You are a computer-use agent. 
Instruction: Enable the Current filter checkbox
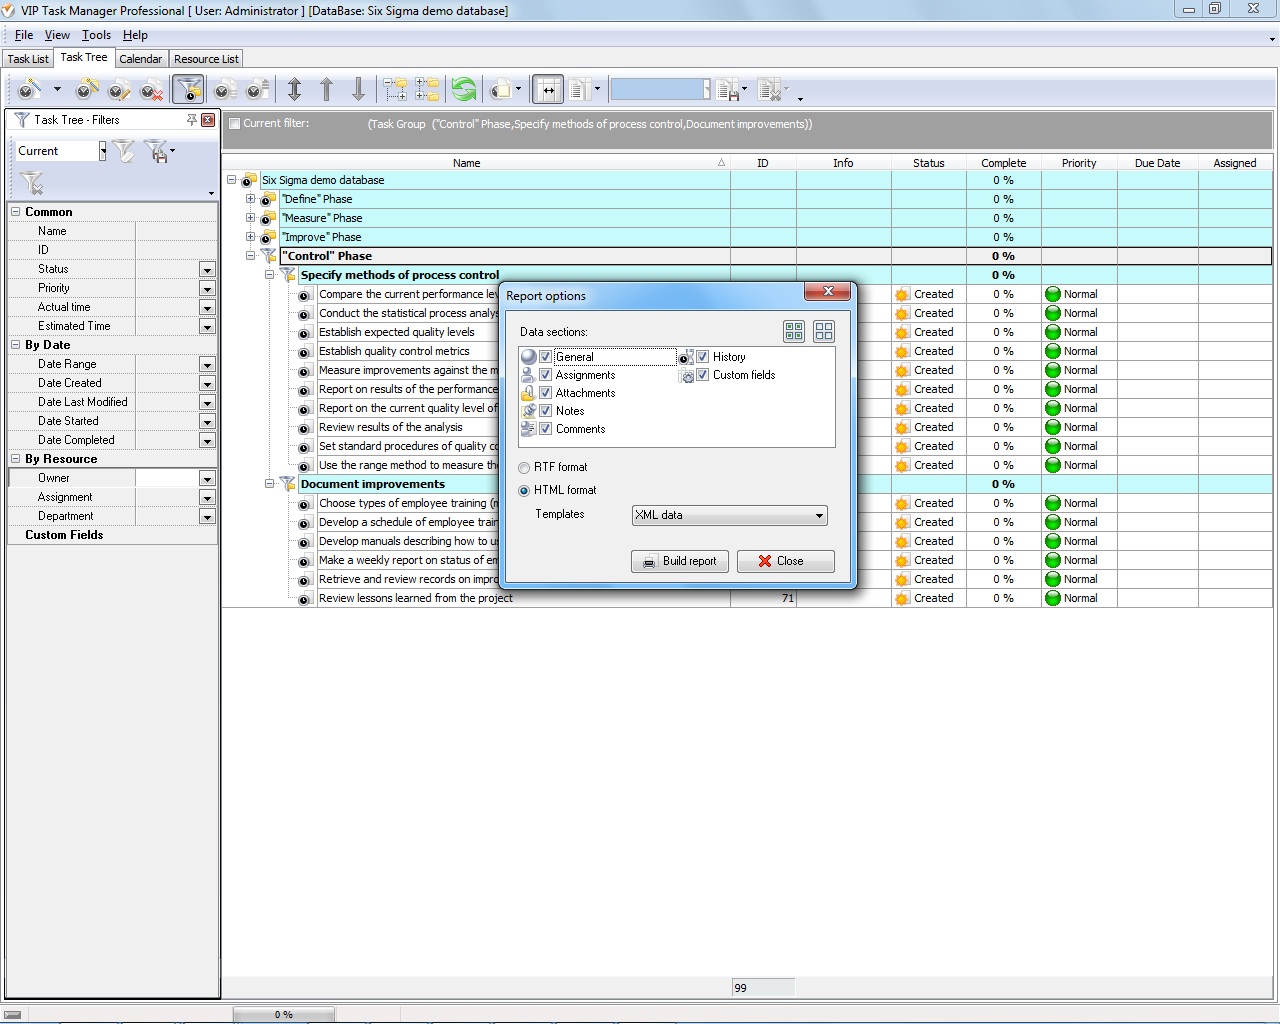pos(234,124)
